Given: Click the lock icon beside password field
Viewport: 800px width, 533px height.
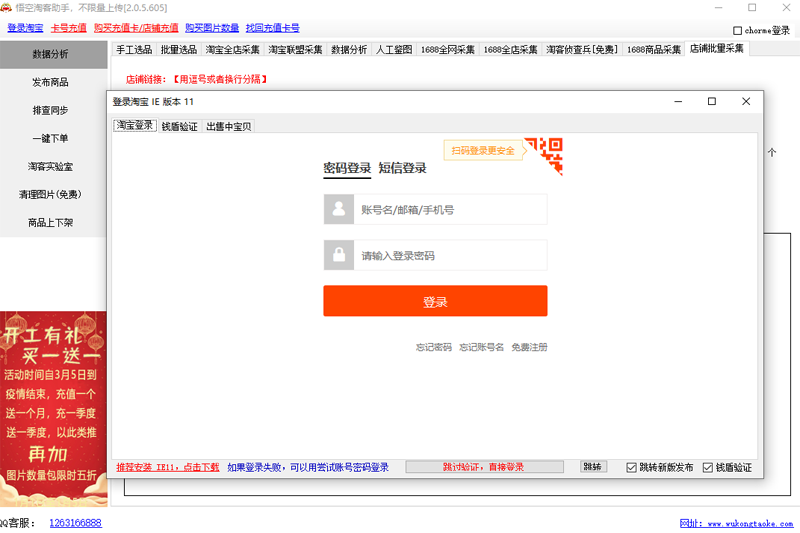Looking at the screenshot, I should pos(339,255).
